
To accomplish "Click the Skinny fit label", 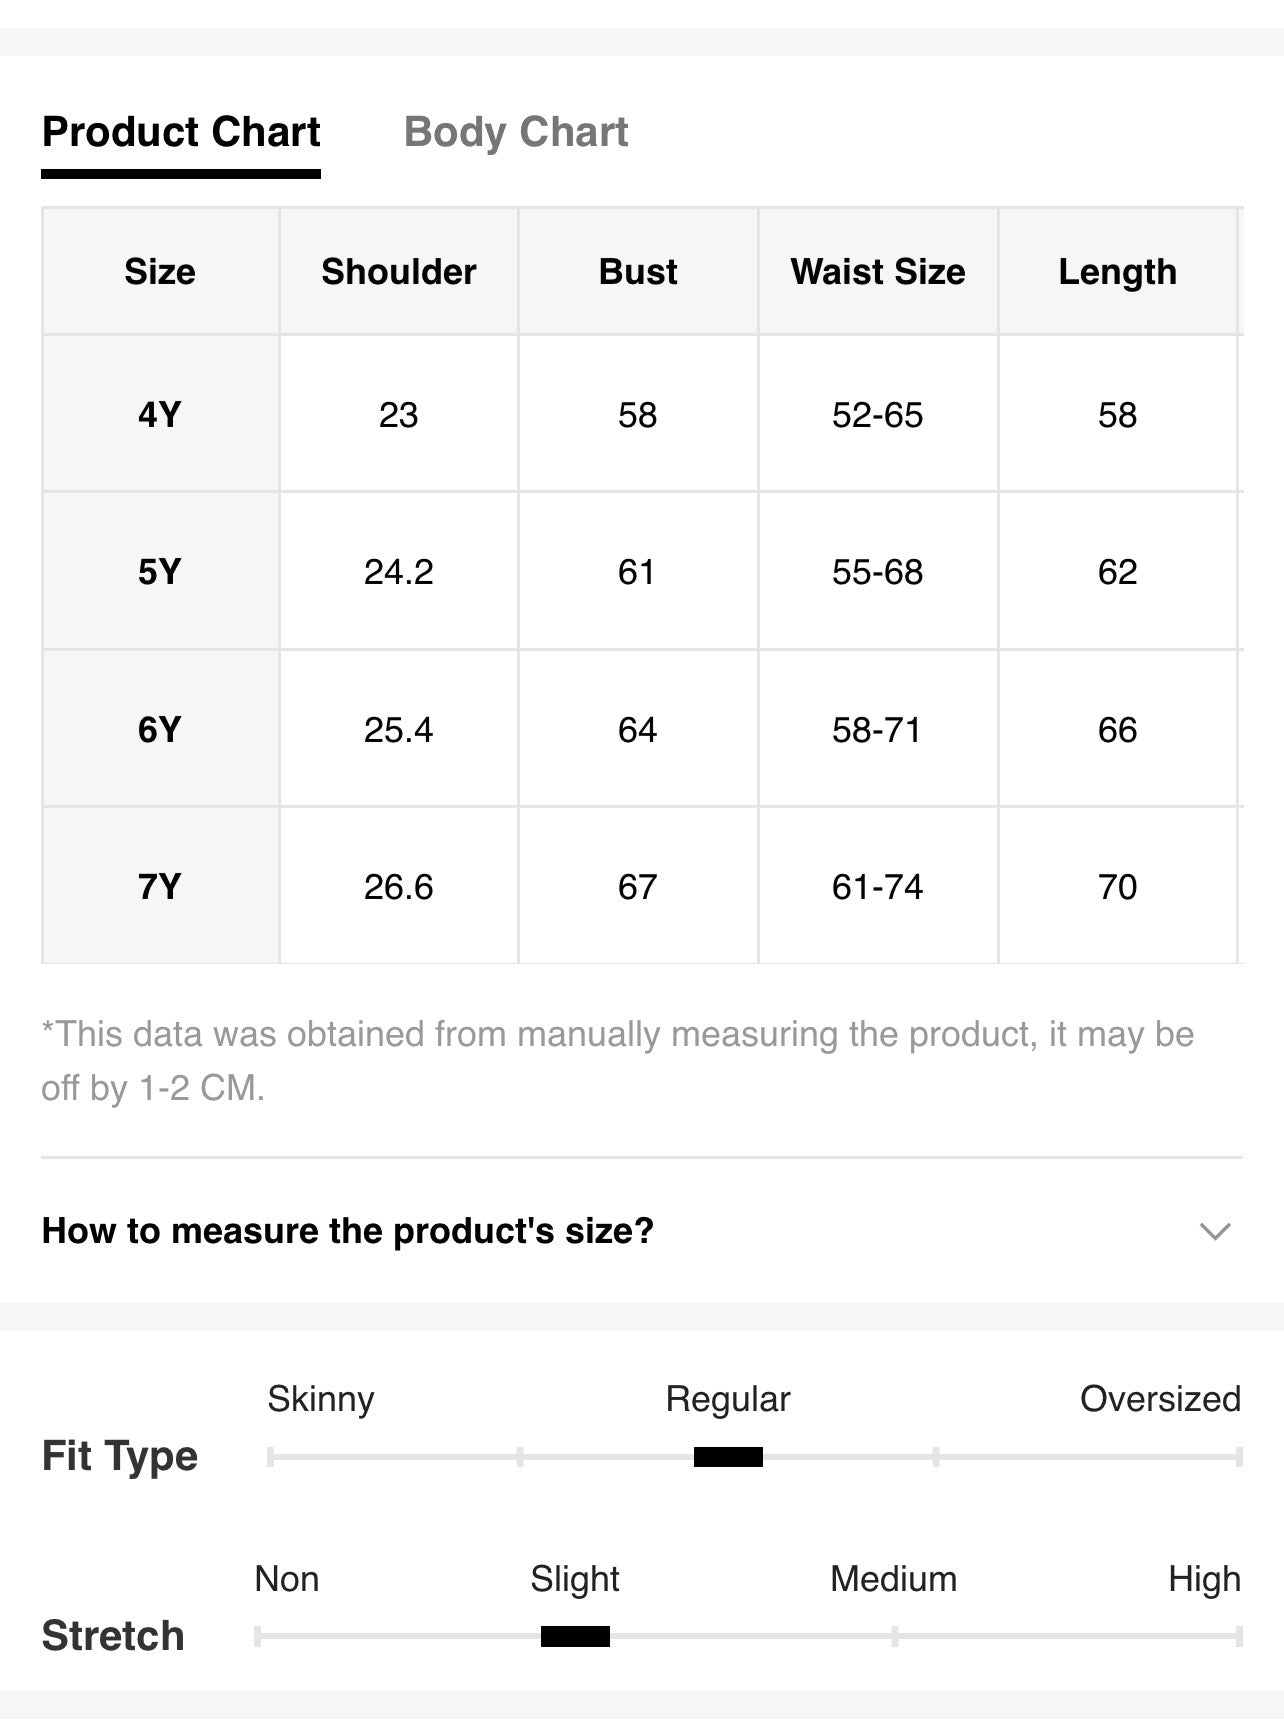I will coord(321,1399).
